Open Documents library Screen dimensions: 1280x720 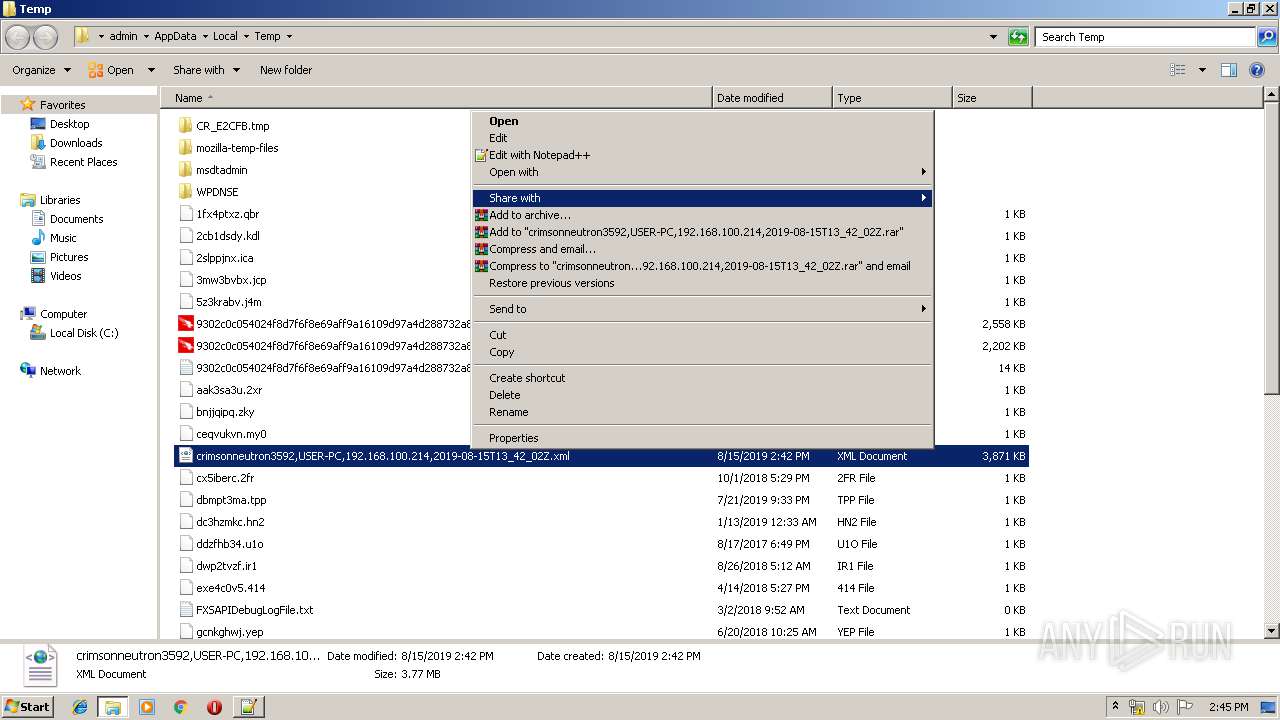pyautogui.click(x=76, y=219)
